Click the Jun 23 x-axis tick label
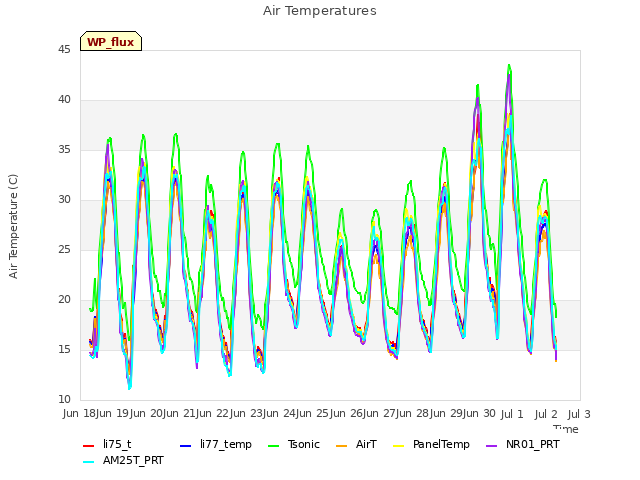640x480 pixels. tap(264, 414)
